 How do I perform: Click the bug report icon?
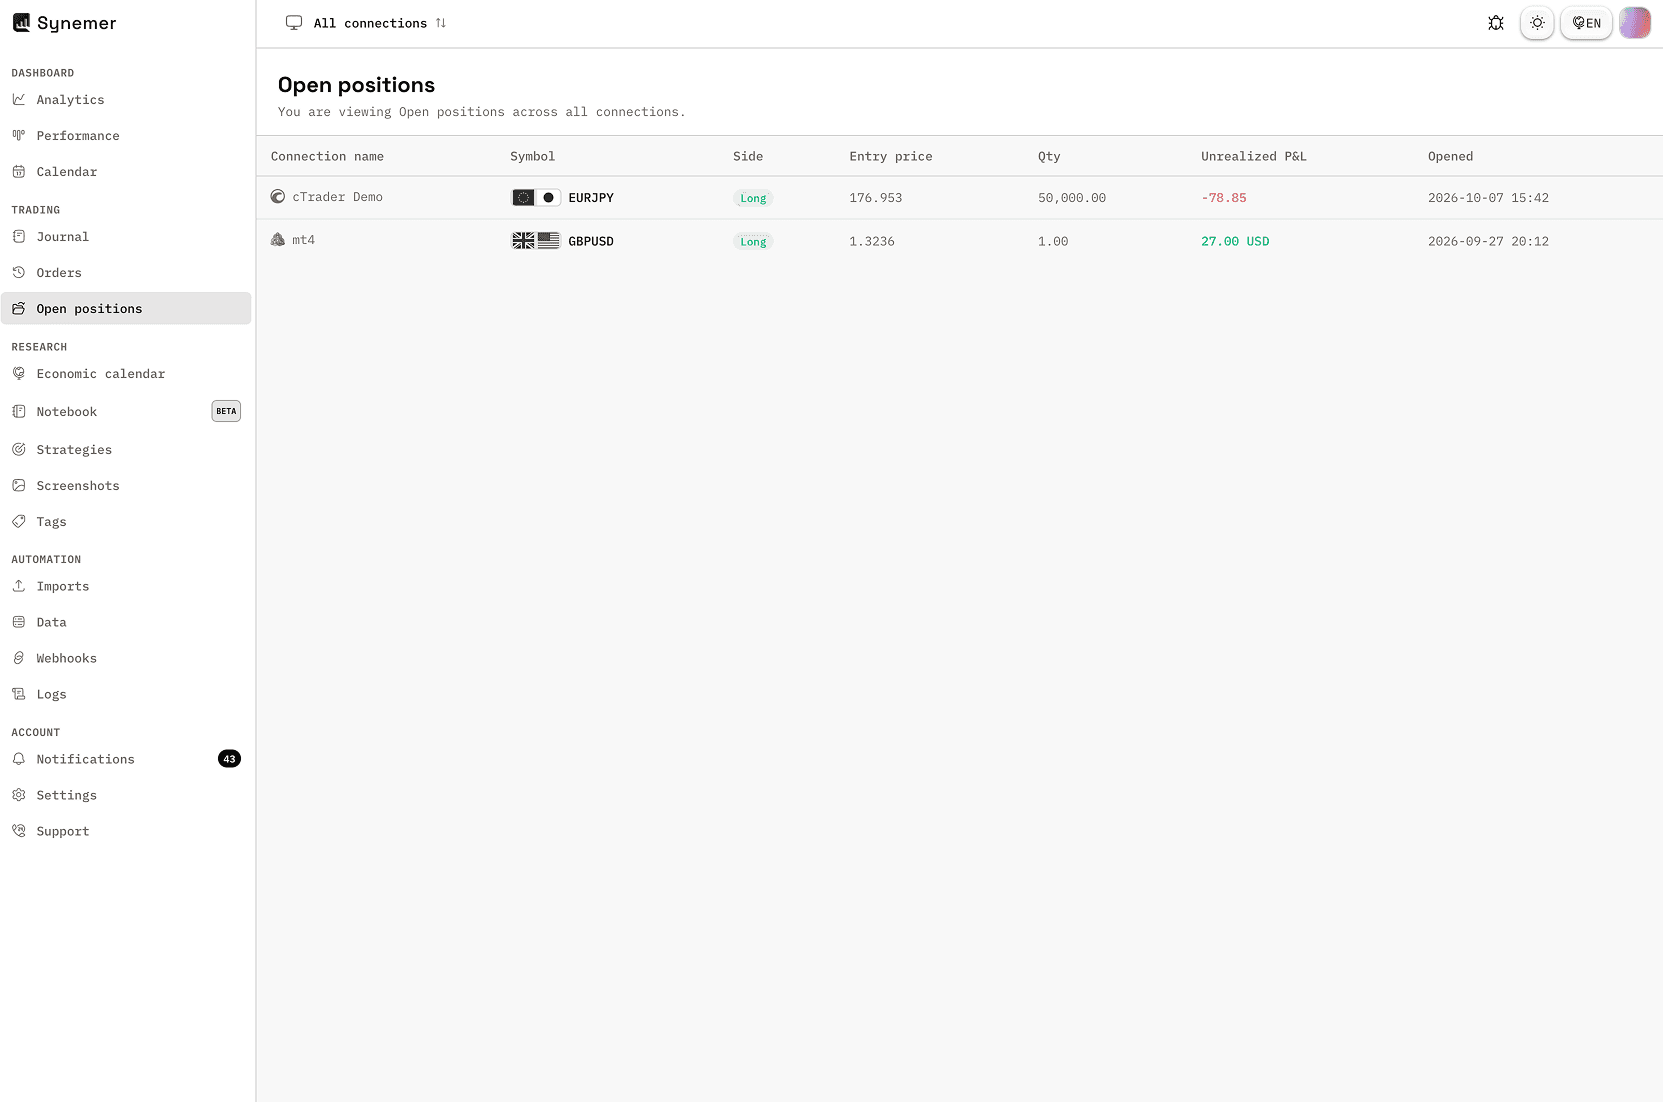pos(1496,23)
